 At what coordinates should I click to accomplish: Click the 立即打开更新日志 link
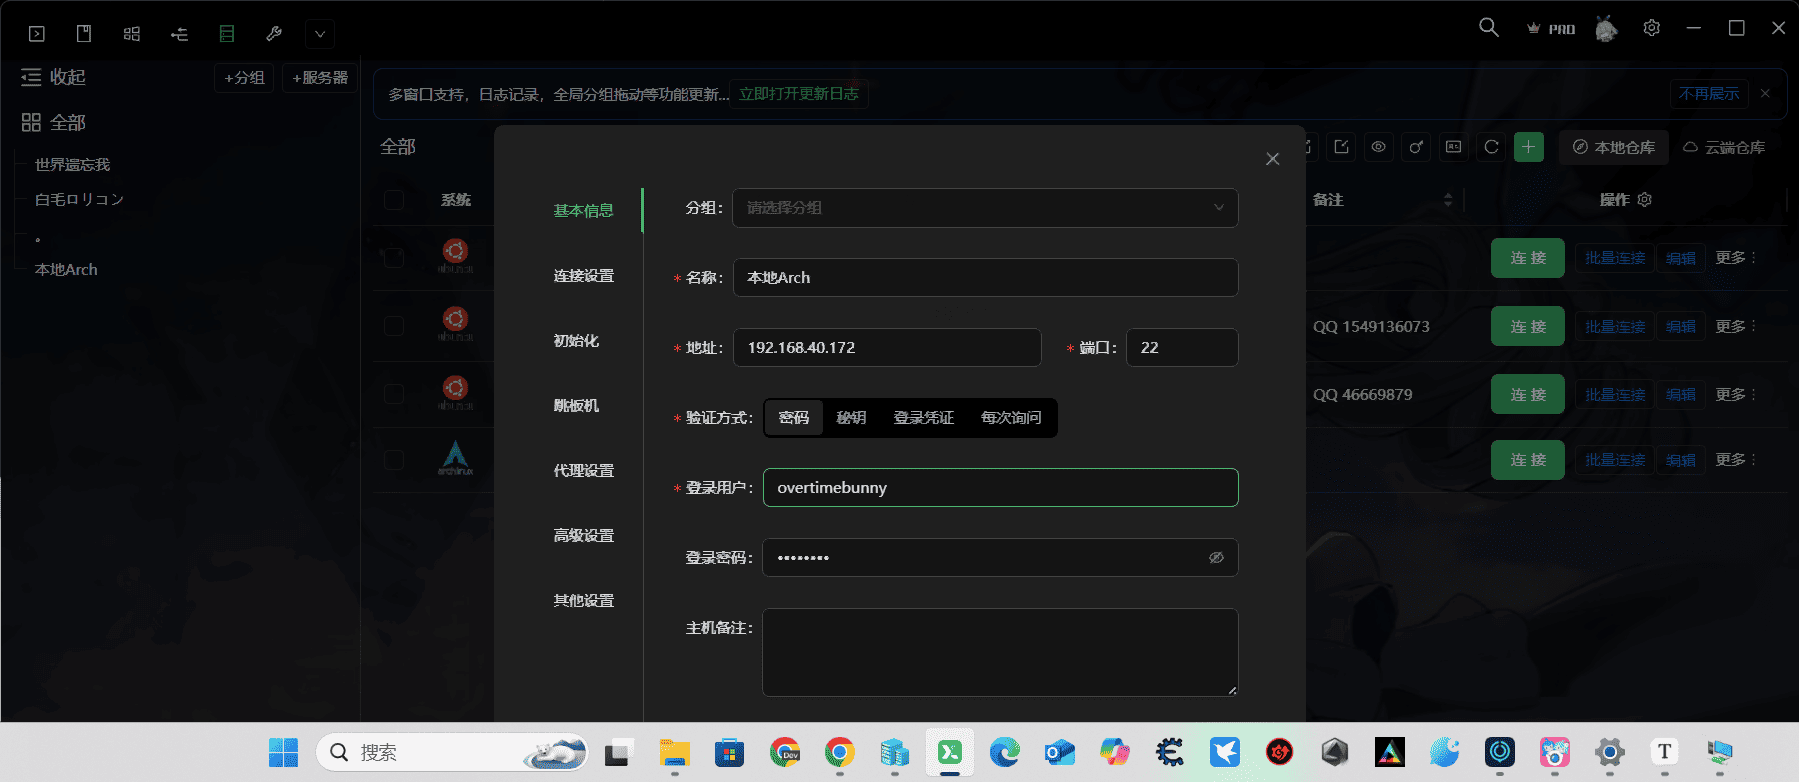pos(798,94)
